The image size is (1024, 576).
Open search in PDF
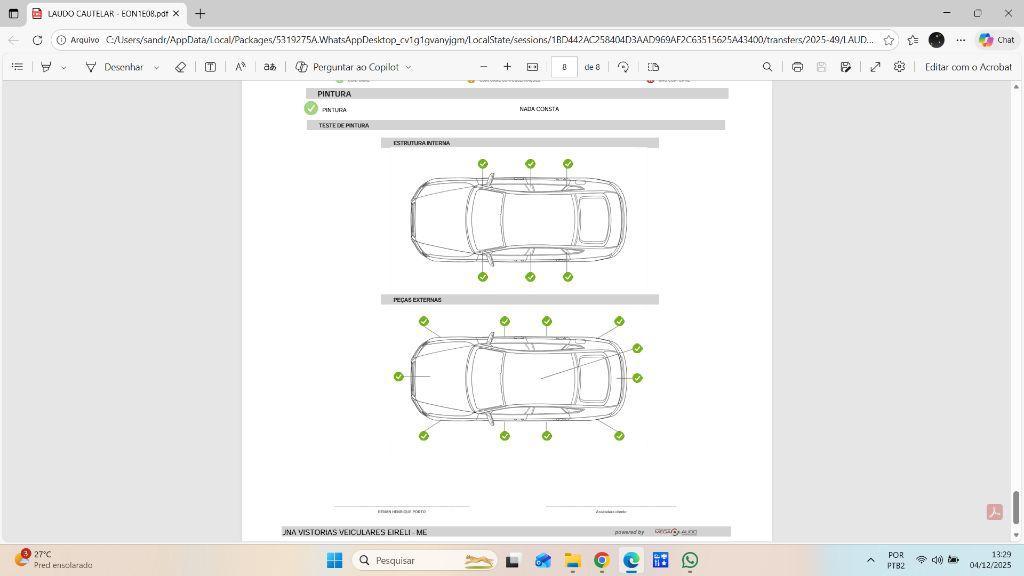point(767,67)
